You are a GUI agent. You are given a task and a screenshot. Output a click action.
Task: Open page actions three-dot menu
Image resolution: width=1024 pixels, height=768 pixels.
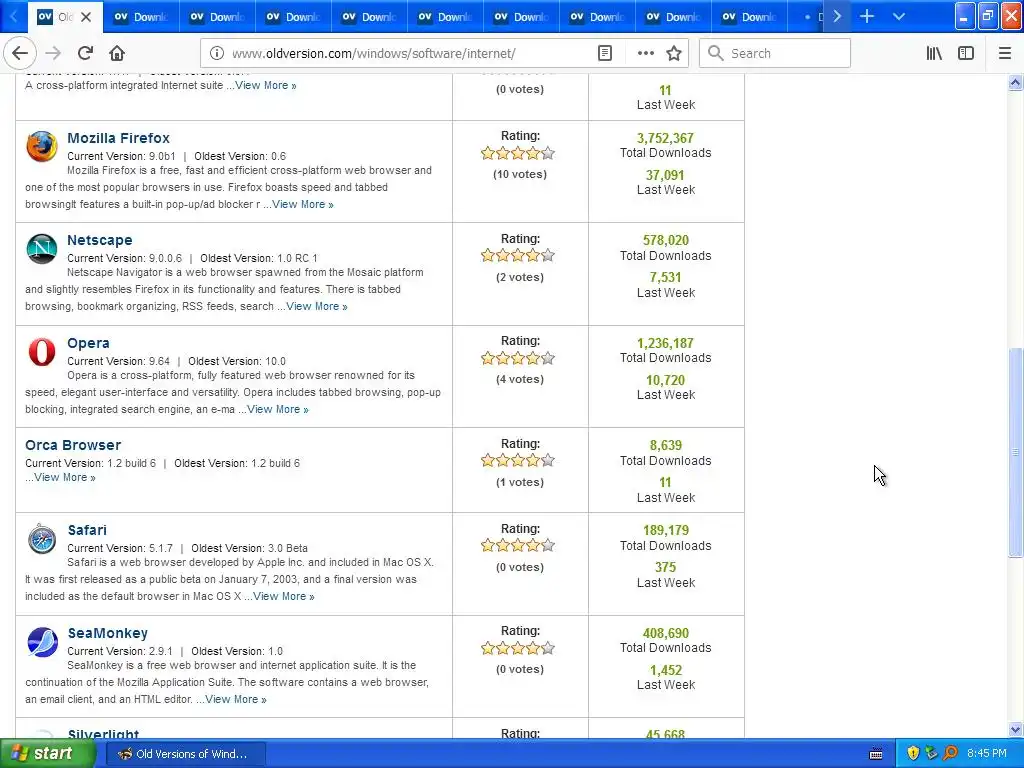point(645,54)
